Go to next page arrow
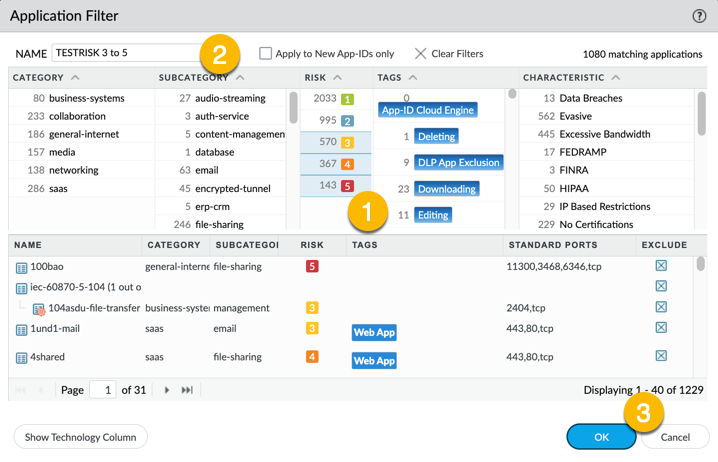Viewport: 718px width, 462px height. pos(167,390)
